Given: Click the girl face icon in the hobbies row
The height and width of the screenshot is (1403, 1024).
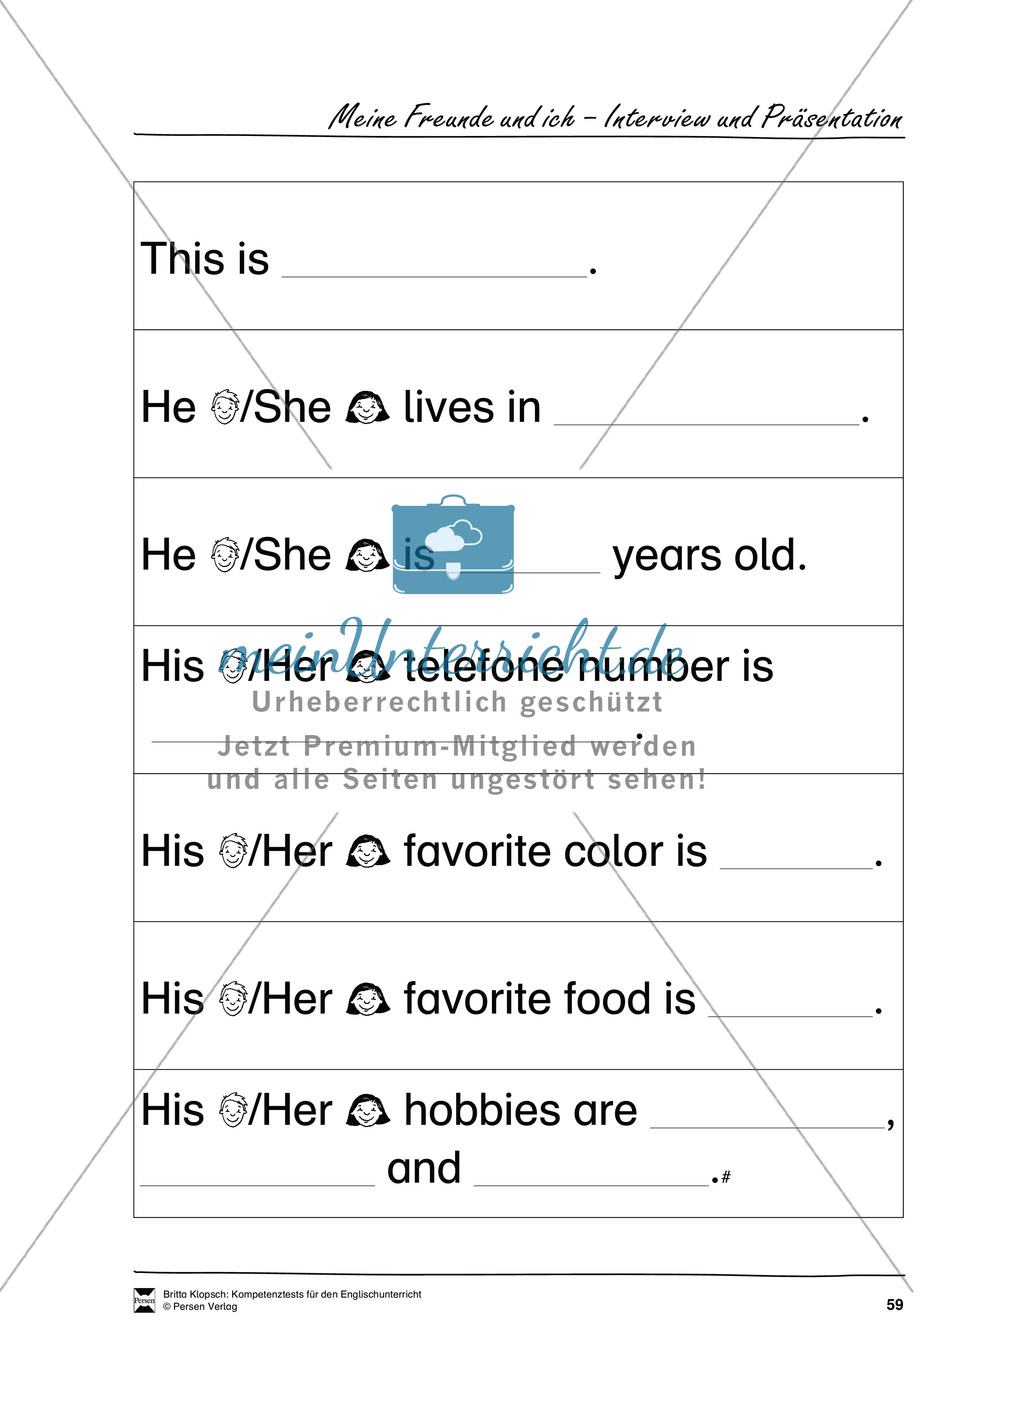Looking at the screenshot, I should click(367, 1111).
